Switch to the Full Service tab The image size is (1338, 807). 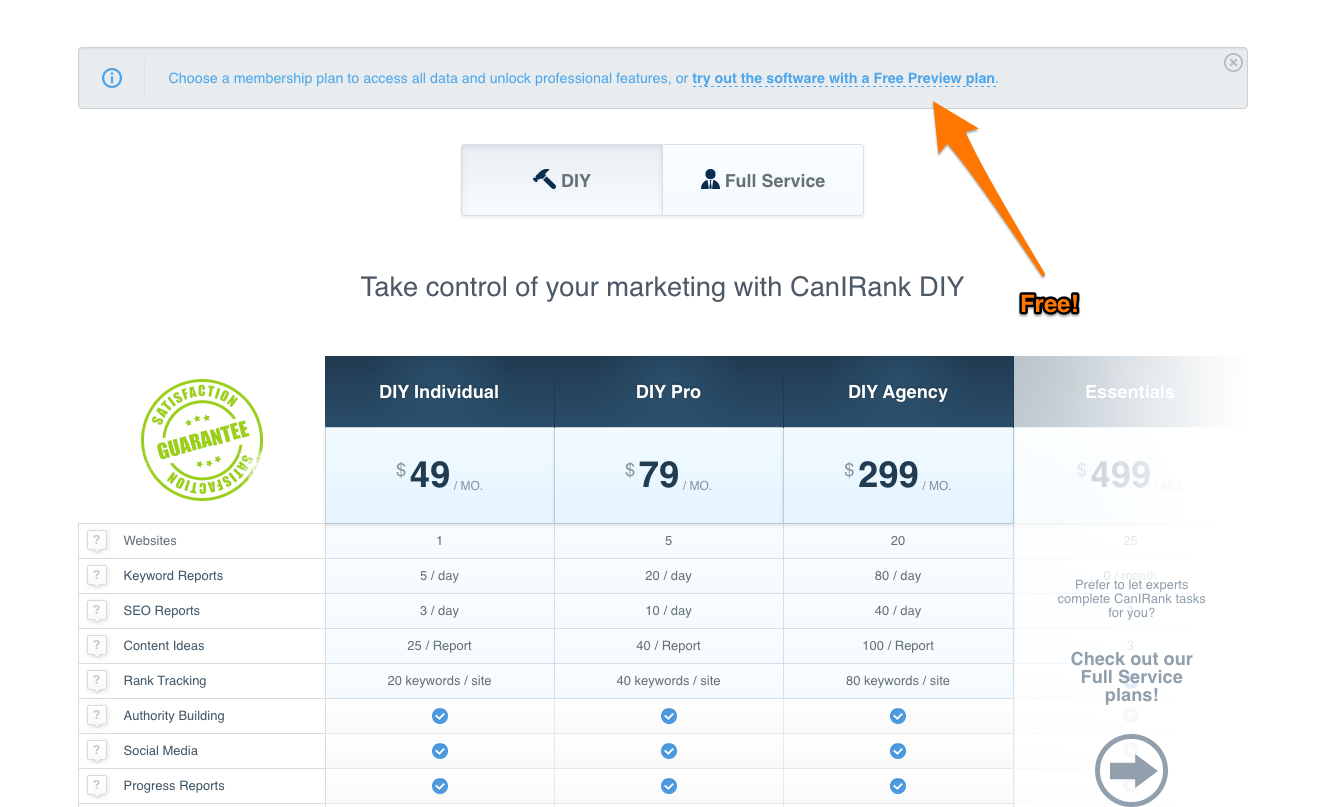pyautogui.click(x=763, y=180)
